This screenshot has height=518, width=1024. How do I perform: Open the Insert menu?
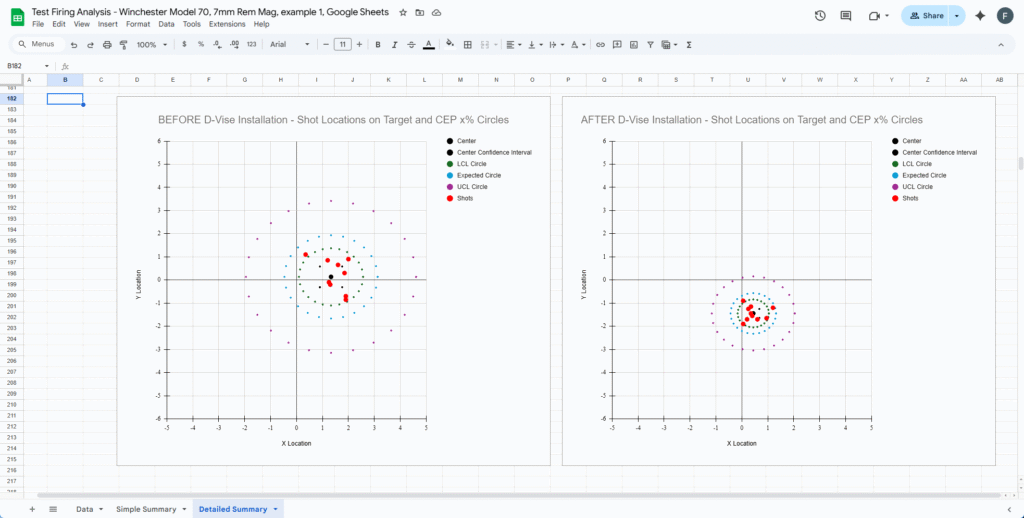(x=108, y=24)
